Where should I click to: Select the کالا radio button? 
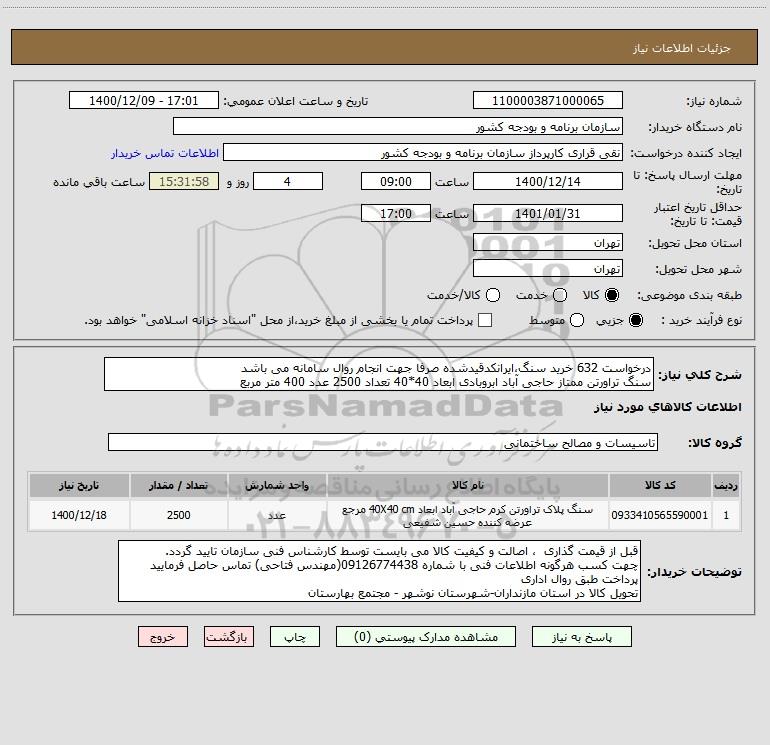pos(612,295)
